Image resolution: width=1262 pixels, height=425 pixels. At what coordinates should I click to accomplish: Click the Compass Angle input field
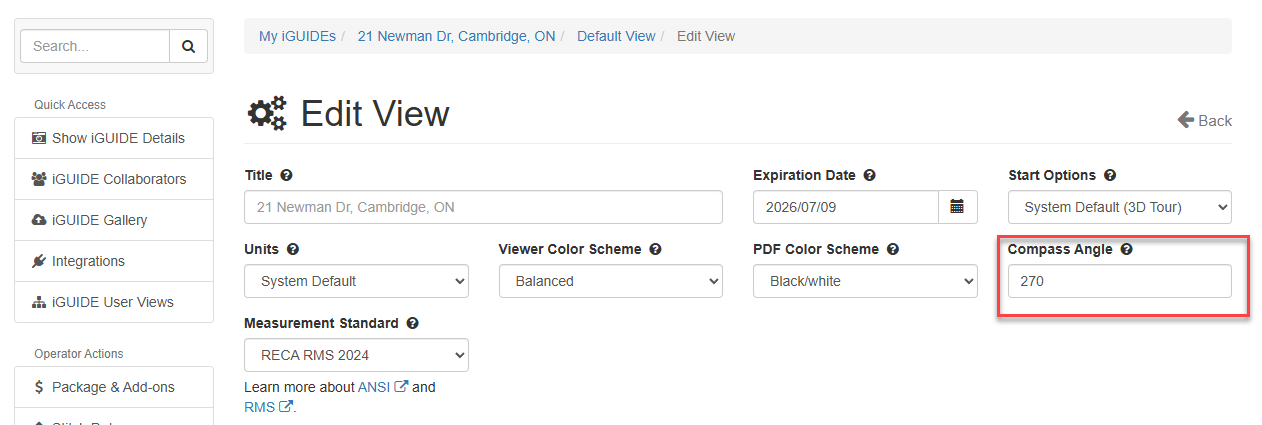tap(1119, 281)
